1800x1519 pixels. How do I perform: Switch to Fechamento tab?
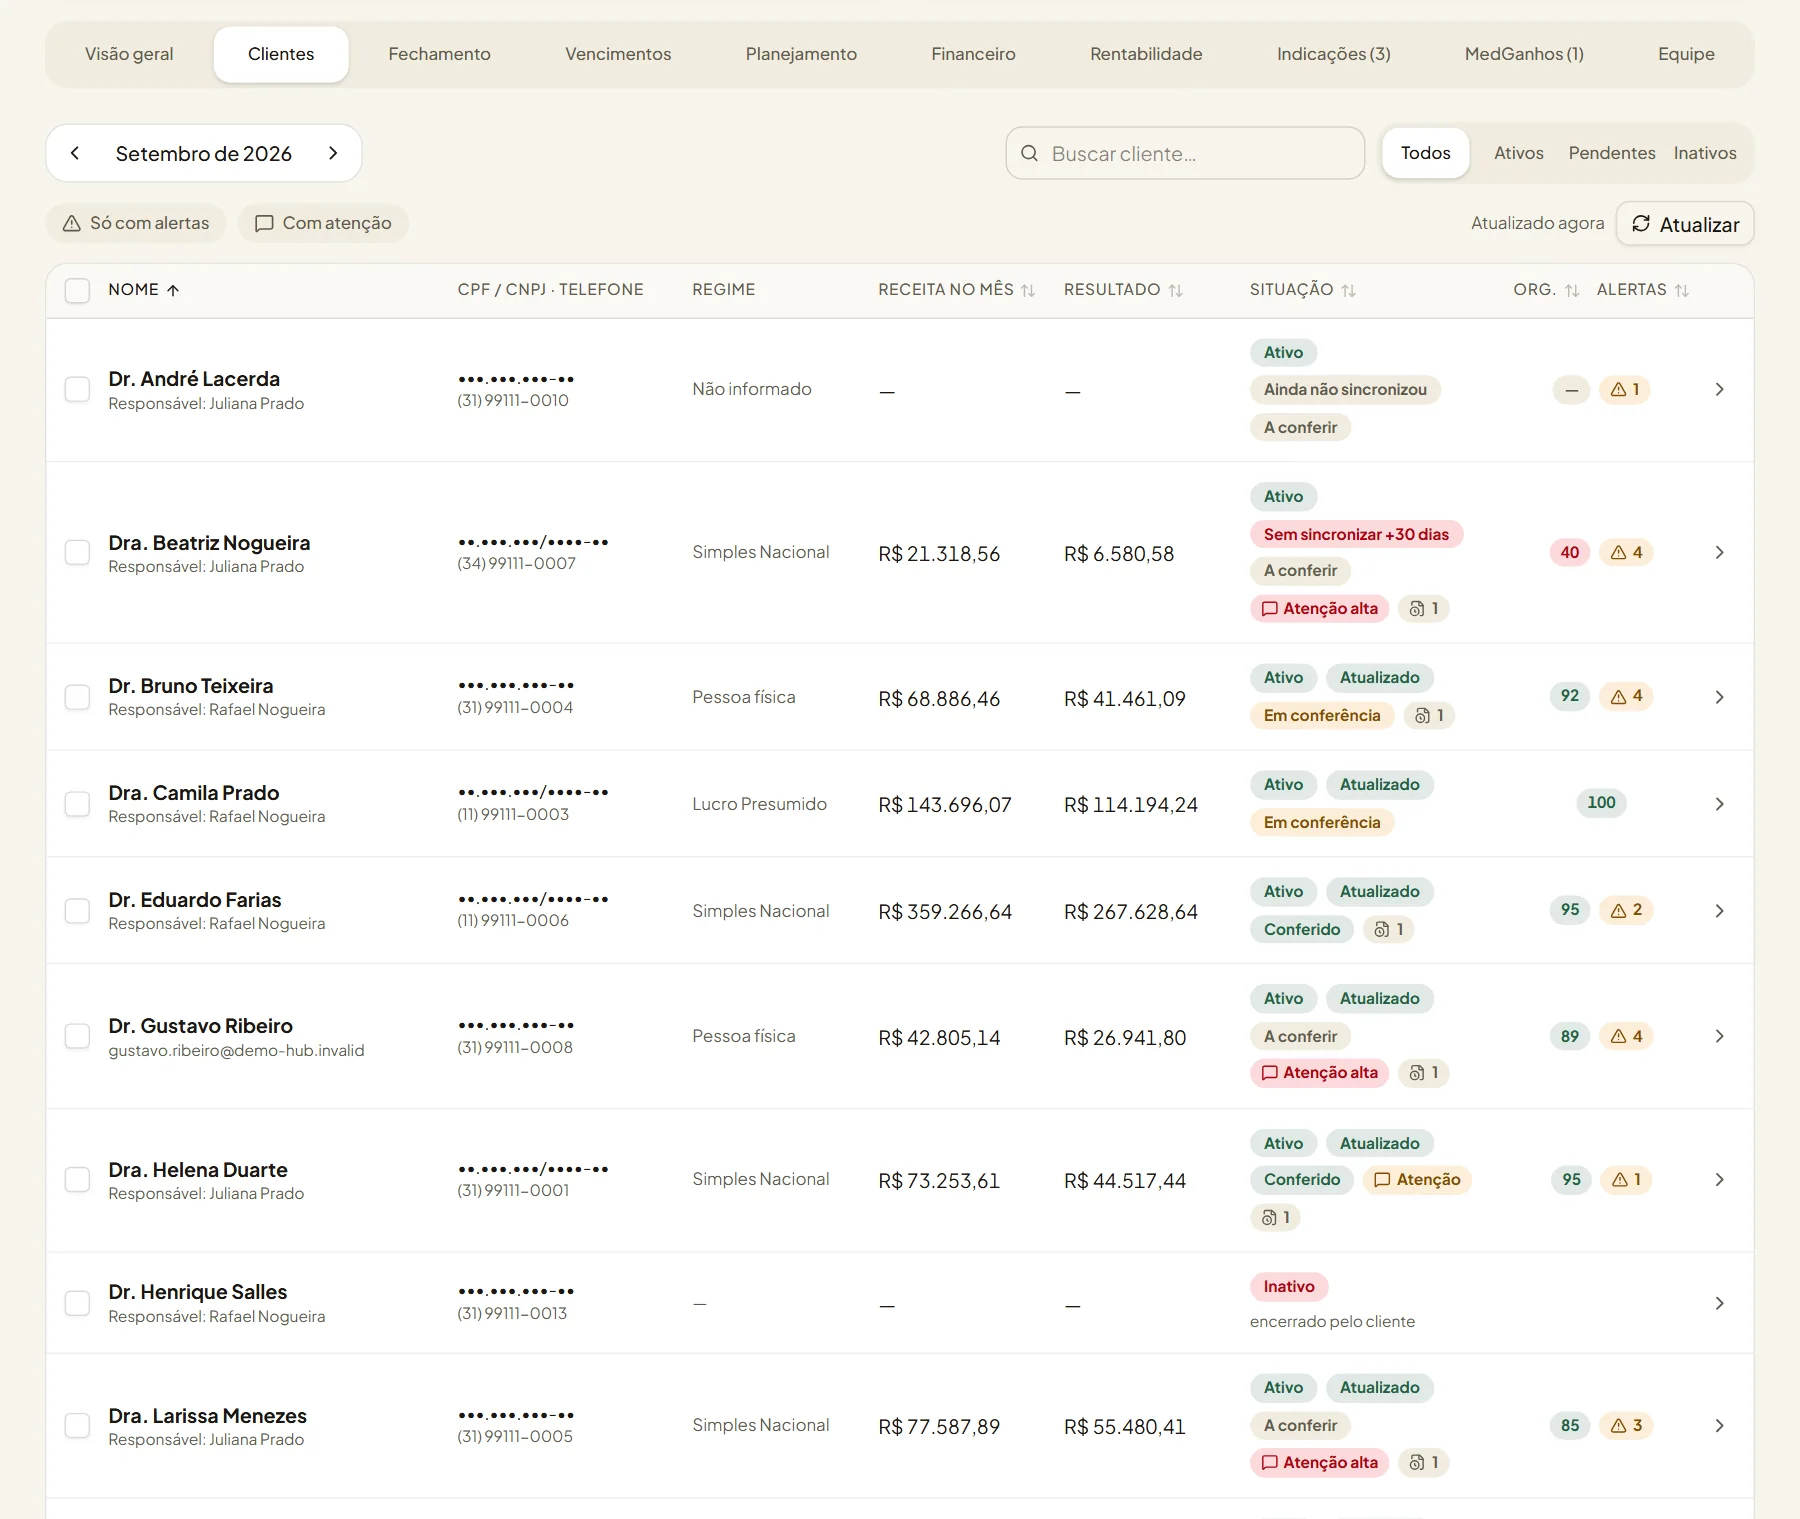point(439,54)
